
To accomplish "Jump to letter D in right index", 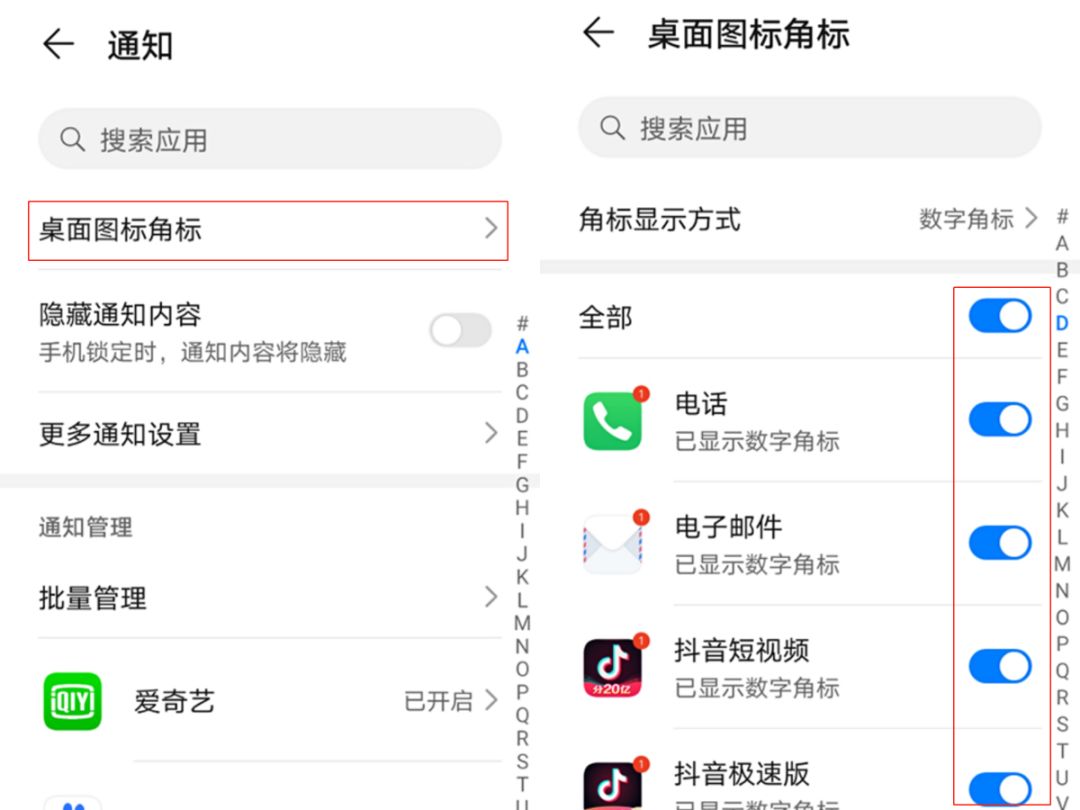I will pyautogui.click(x=1062, y=323).
